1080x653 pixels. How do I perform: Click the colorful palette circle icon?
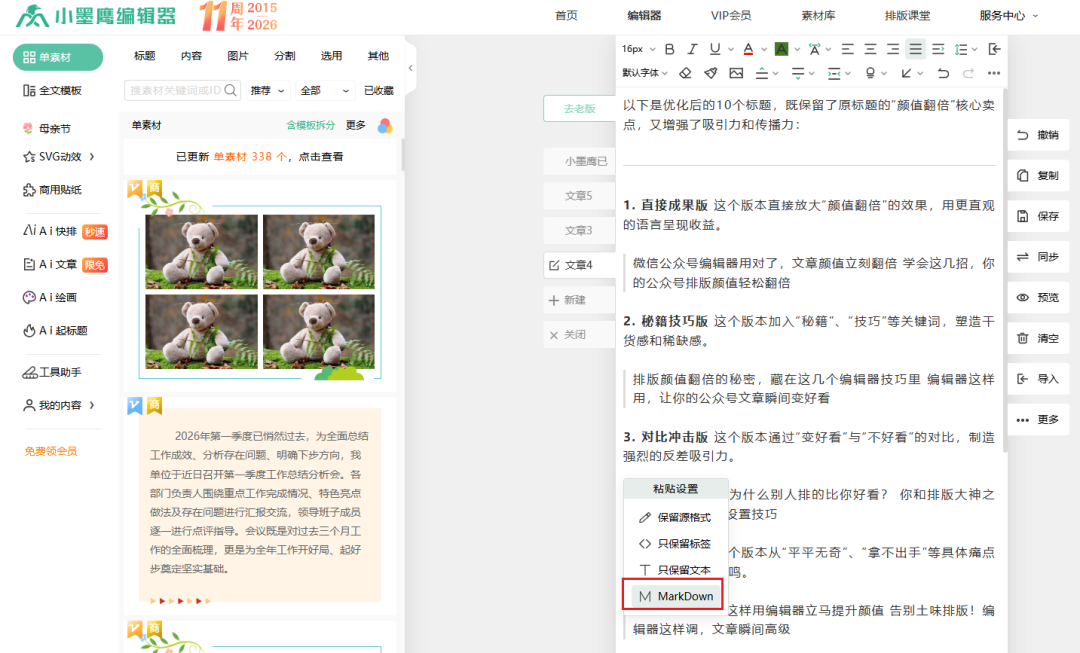385,125
